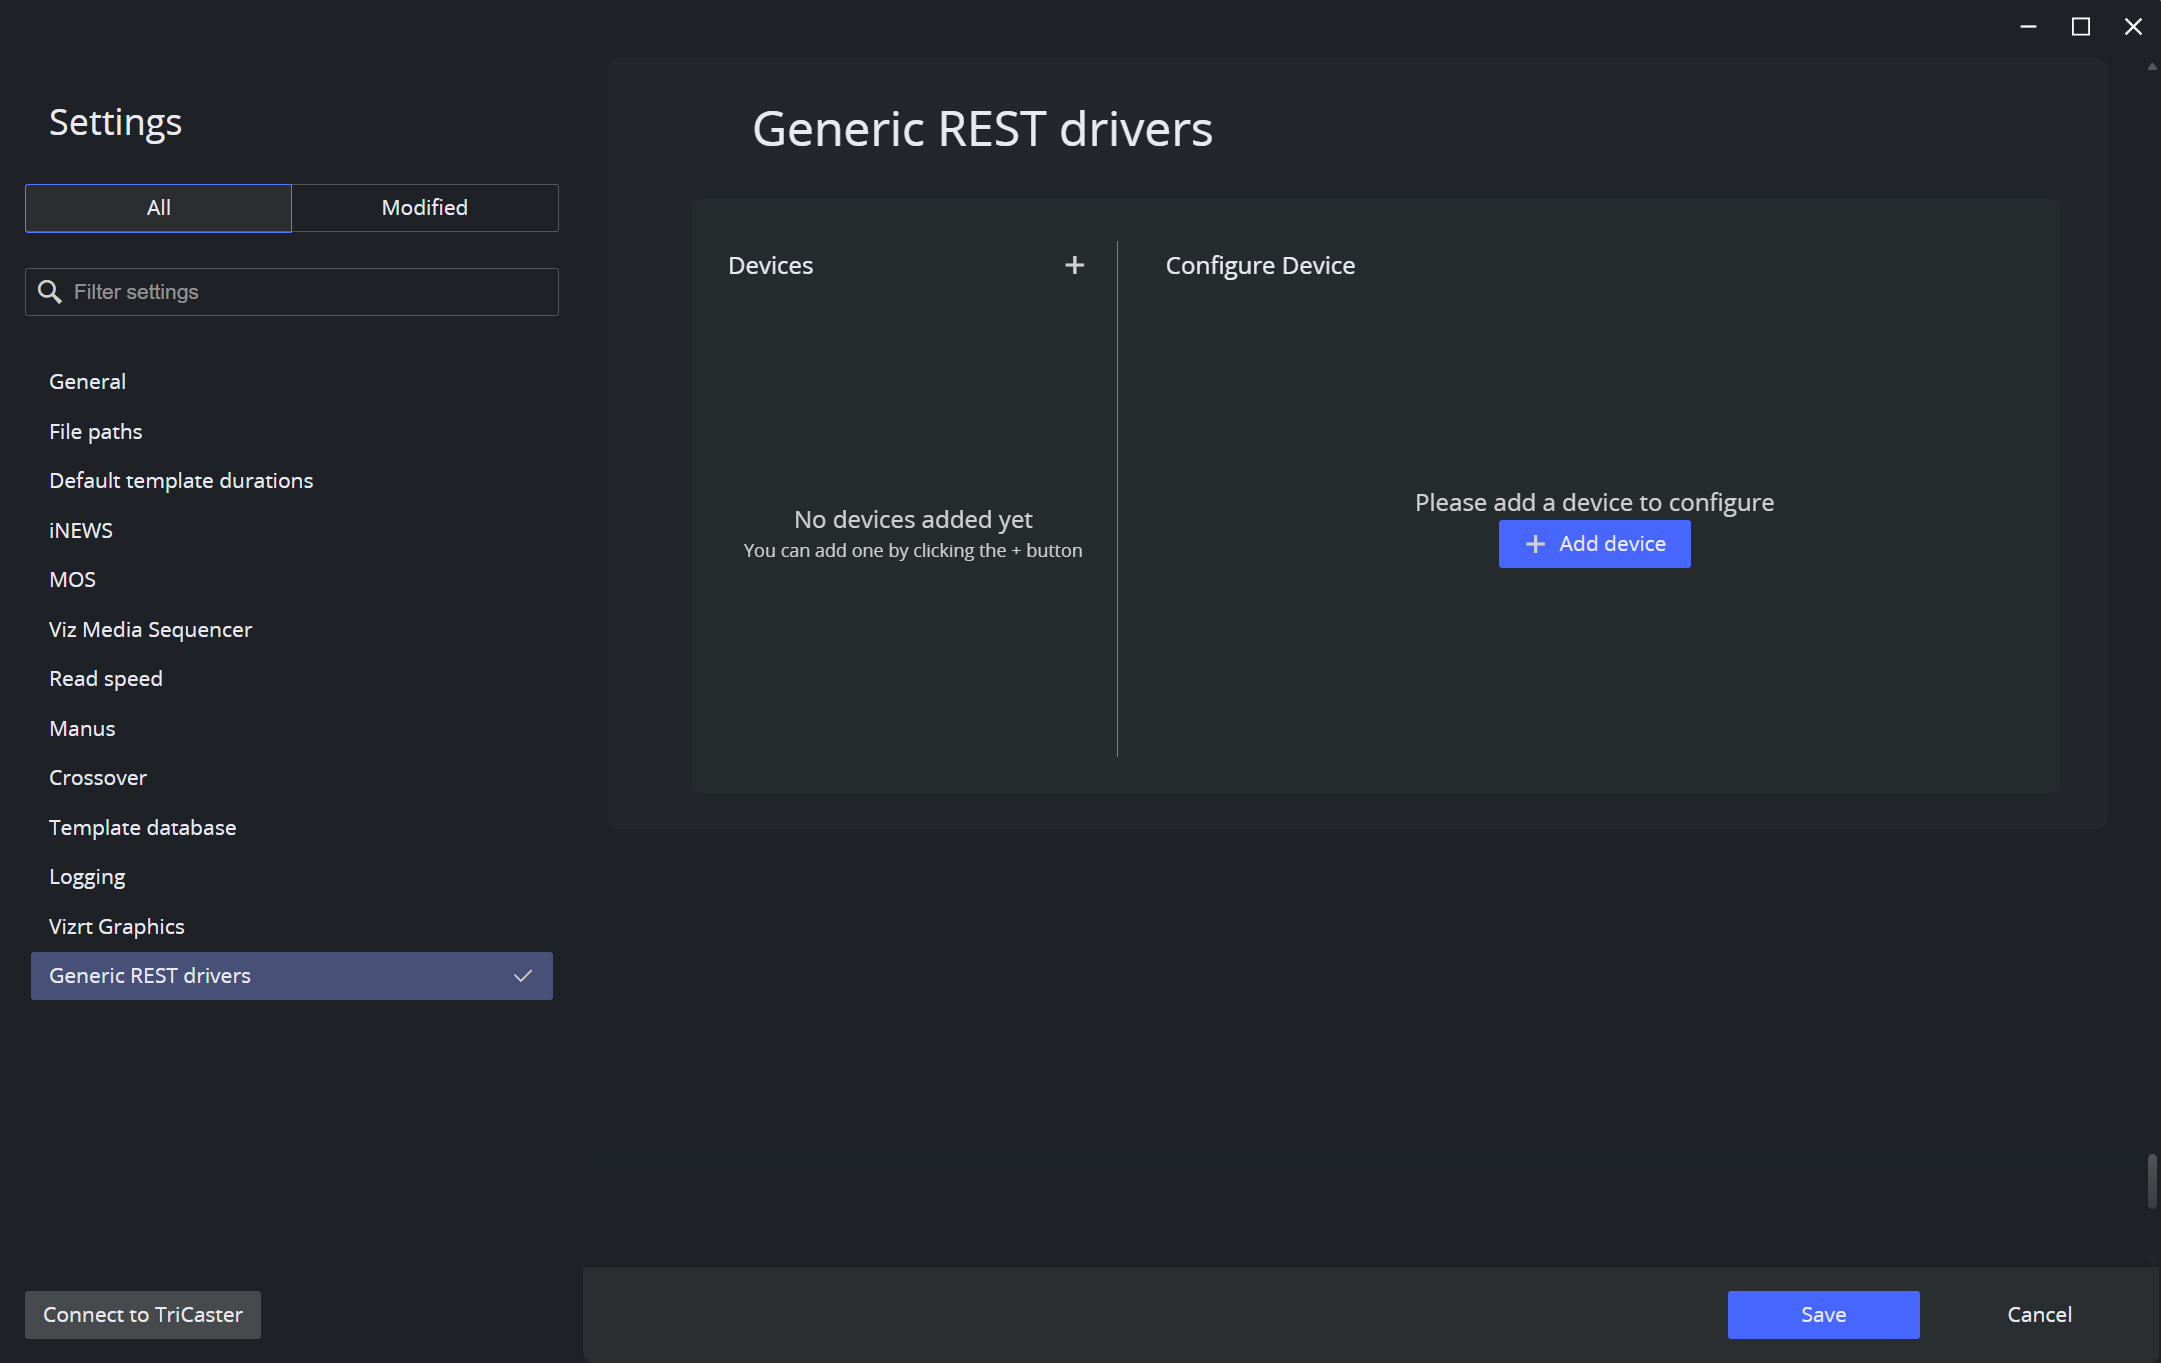The width and height of the screenshot is (2161, 1363).
Task: Switch to the Modified tab
Action: click(424, 208)
